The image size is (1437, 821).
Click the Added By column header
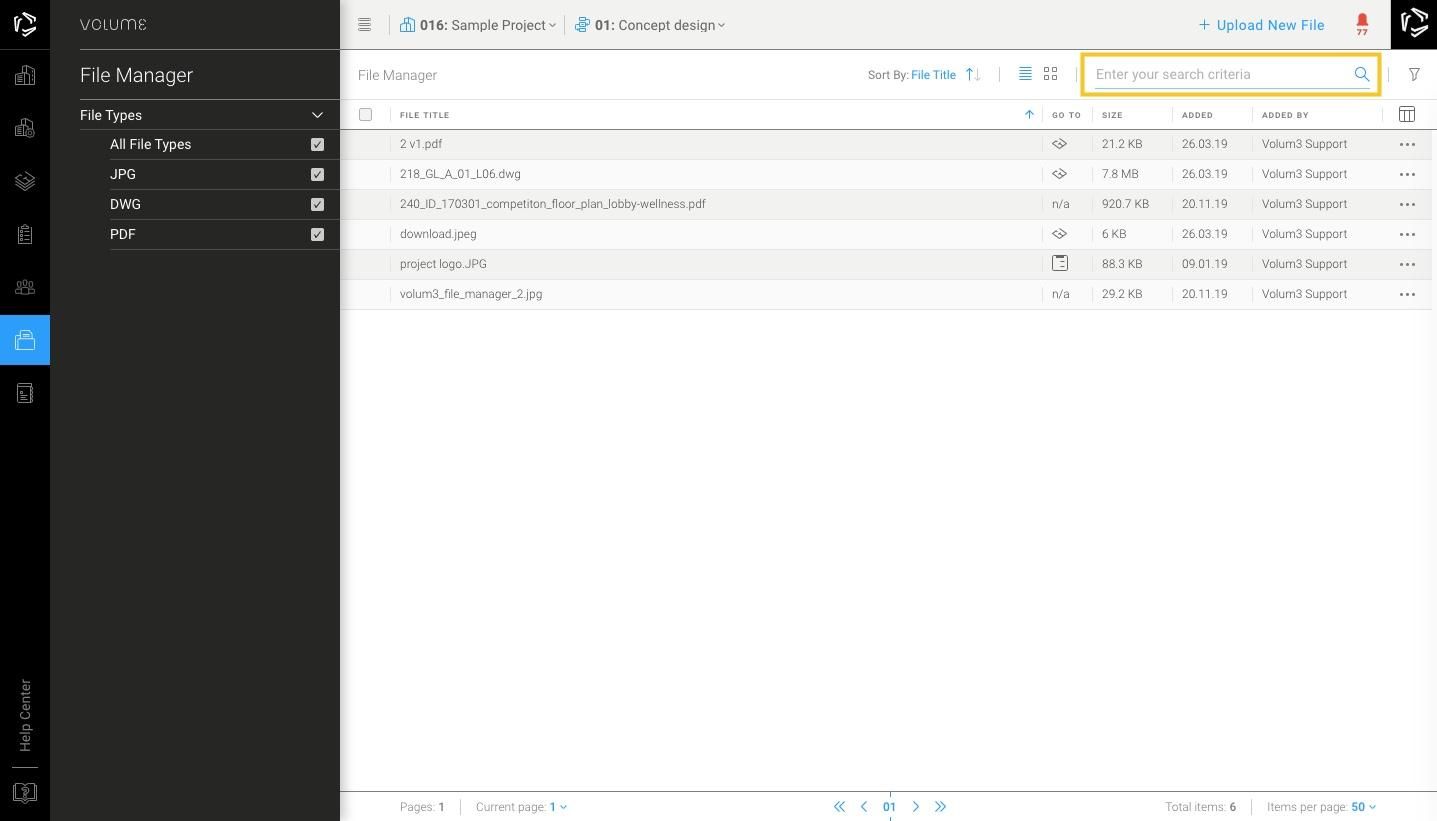click(x=1285, y=115)
